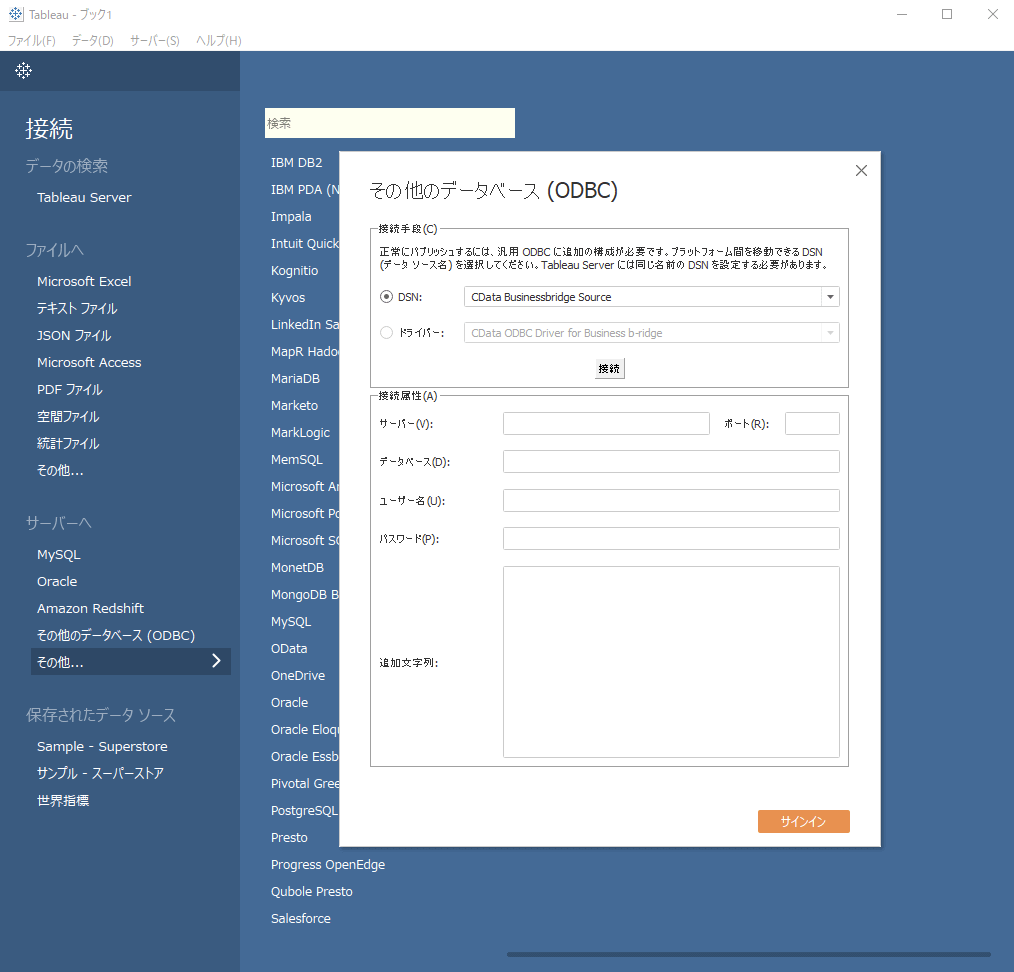
Task: Select Marketo in connector list
Action: click(294, 405)
